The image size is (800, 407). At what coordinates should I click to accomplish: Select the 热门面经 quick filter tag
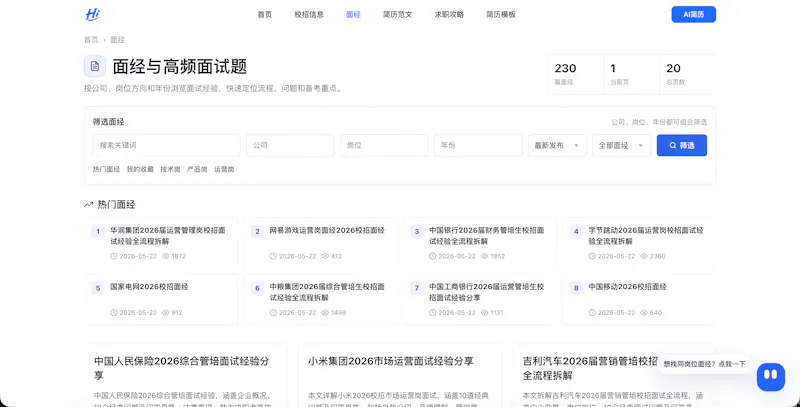coord(106,169)
